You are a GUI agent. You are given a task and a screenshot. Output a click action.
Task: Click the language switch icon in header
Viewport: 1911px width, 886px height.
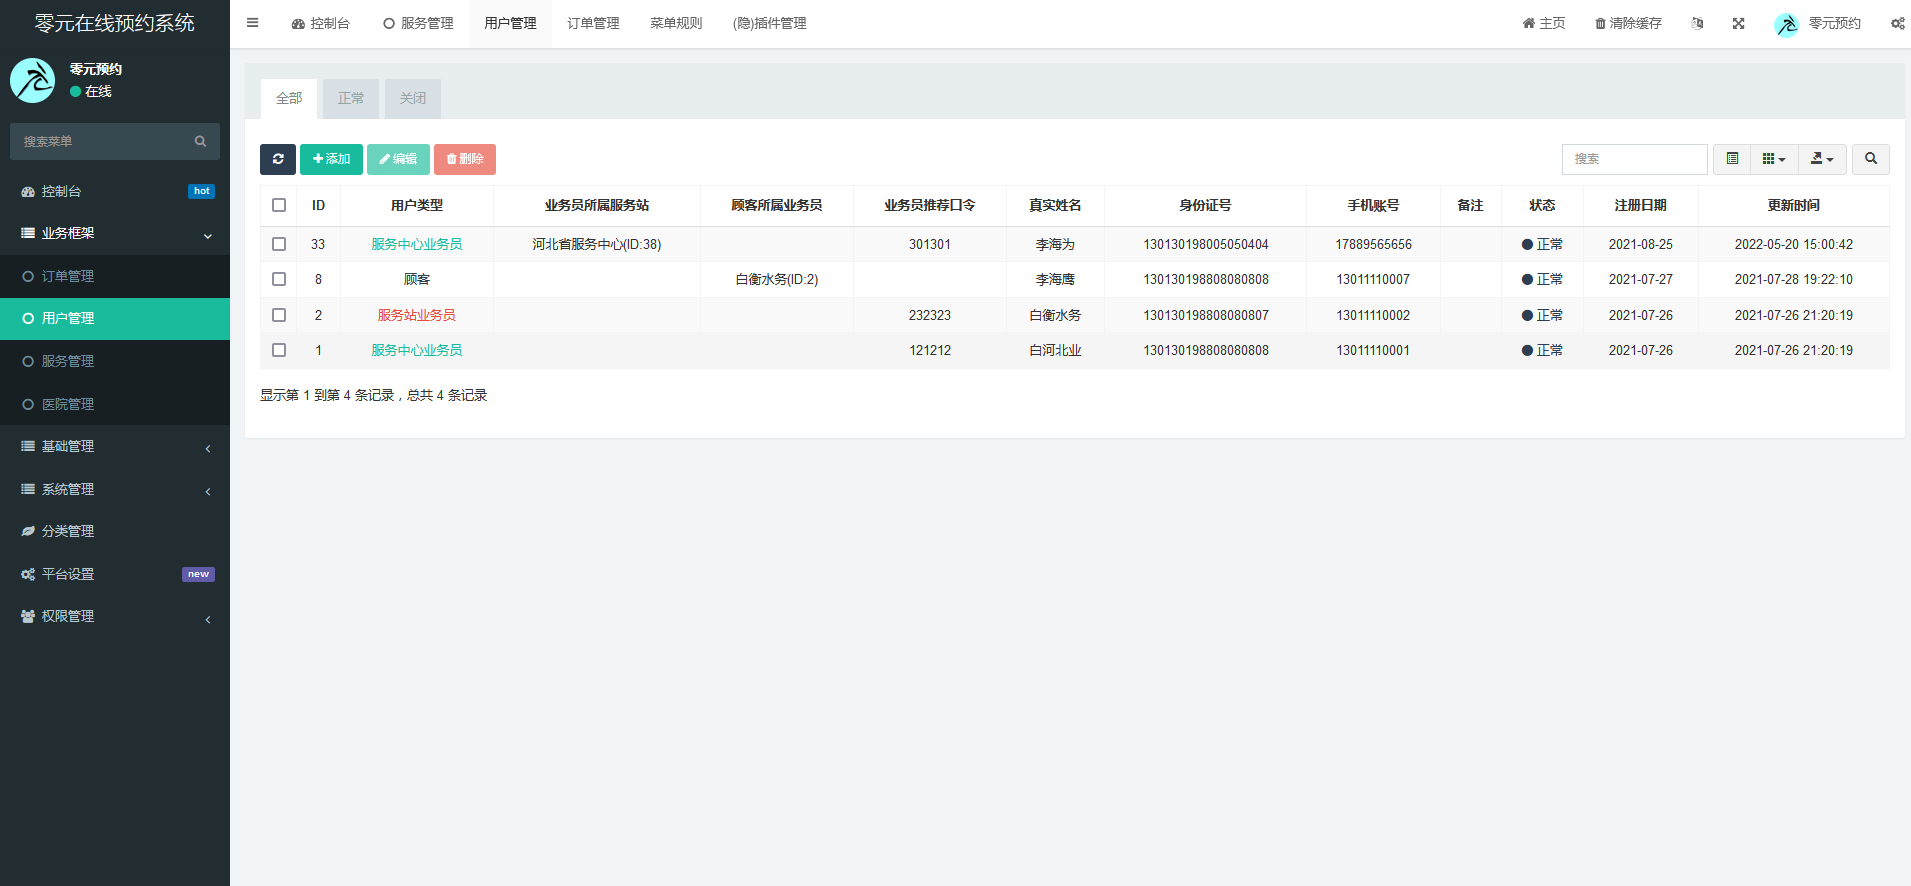pyautogui.click(x=1697, y=23)
